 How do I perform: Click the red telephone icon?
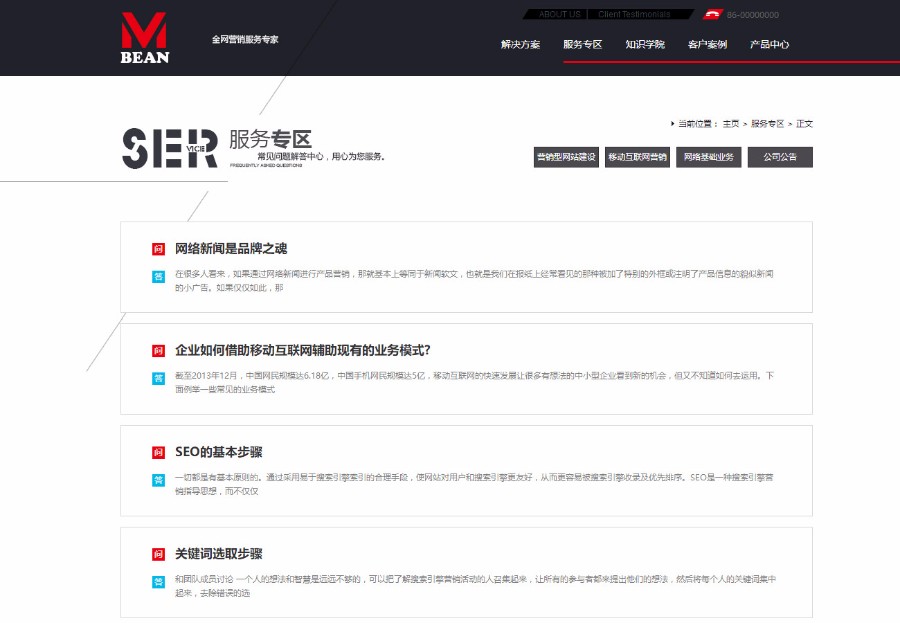click(x=713, y=14)
